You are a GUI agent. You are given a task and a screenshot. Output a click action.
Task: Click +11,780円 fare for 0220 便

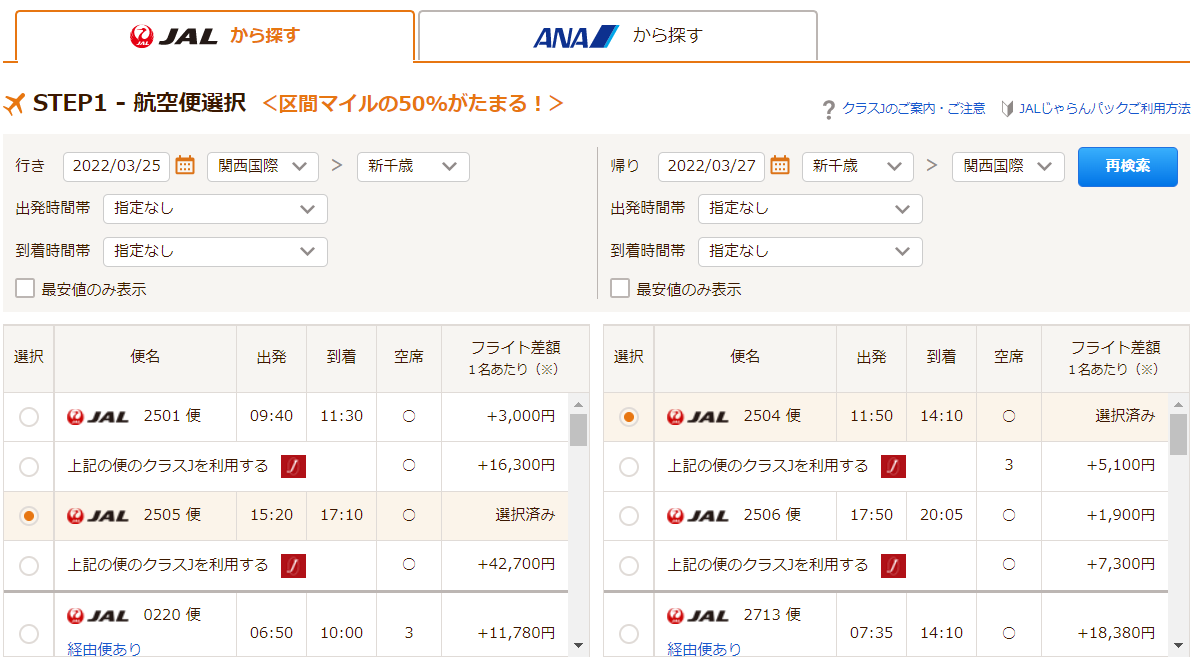tap(516, 633)
